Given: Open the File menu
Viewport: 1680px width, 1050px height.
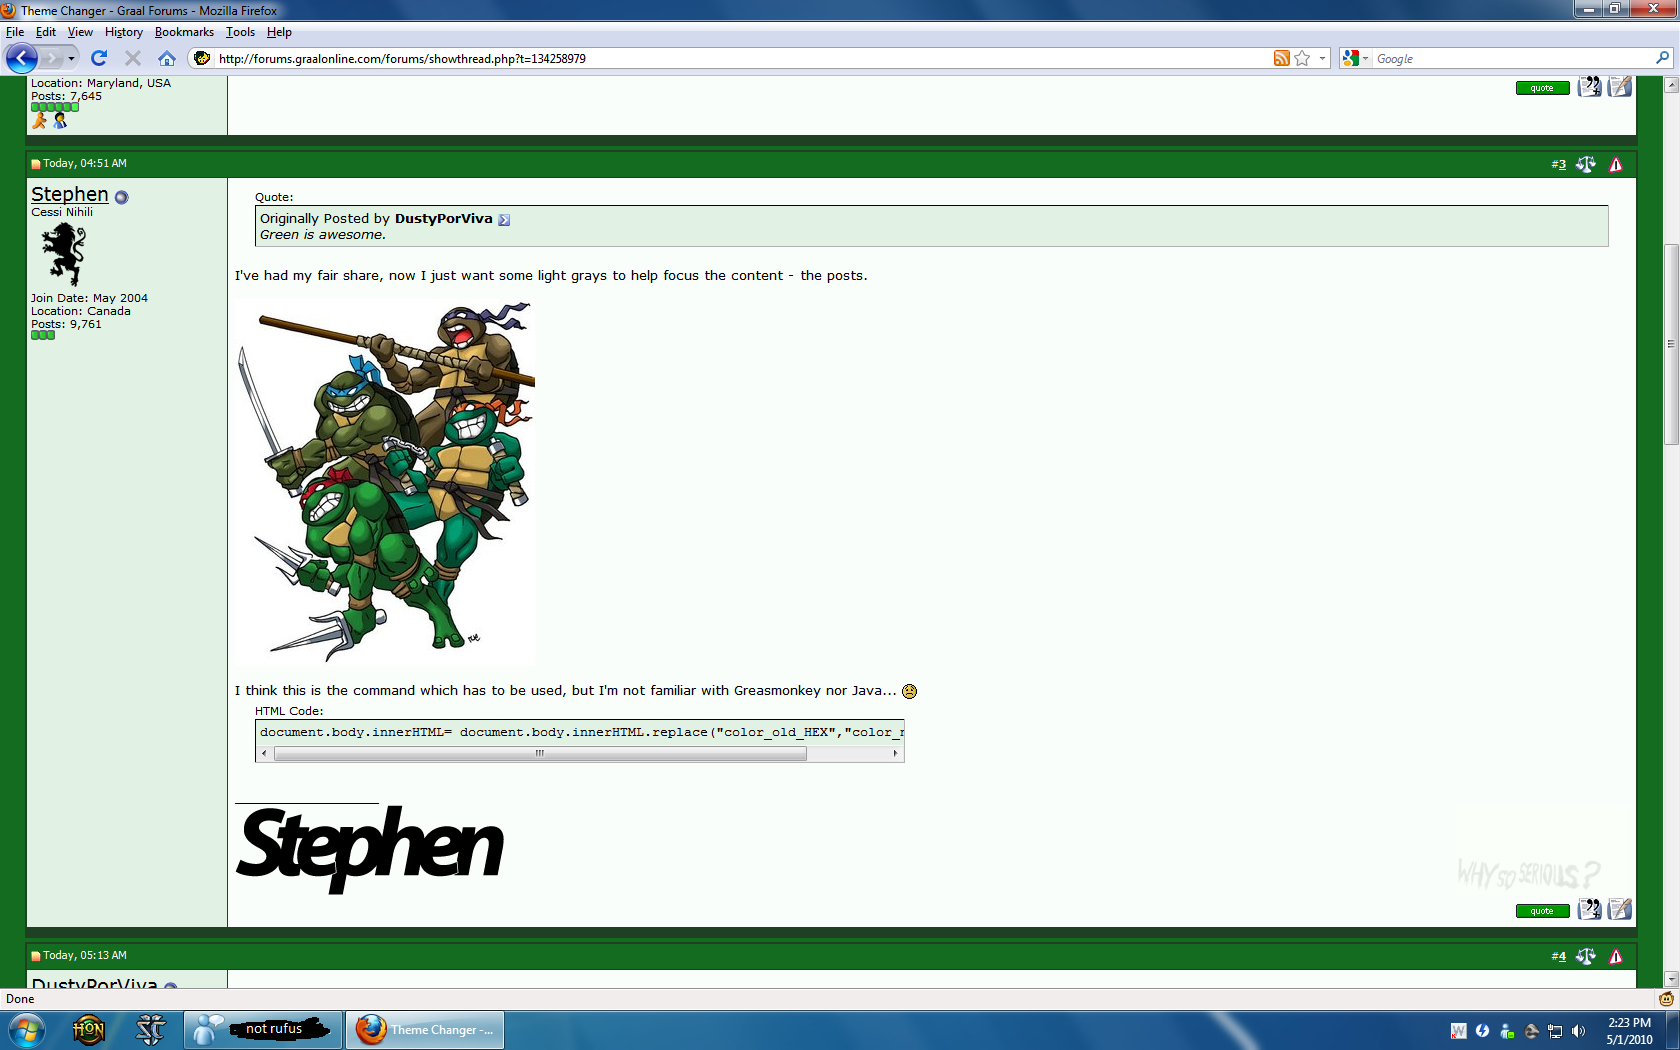Looking at the screenshot, I should (x=15, y=32).
